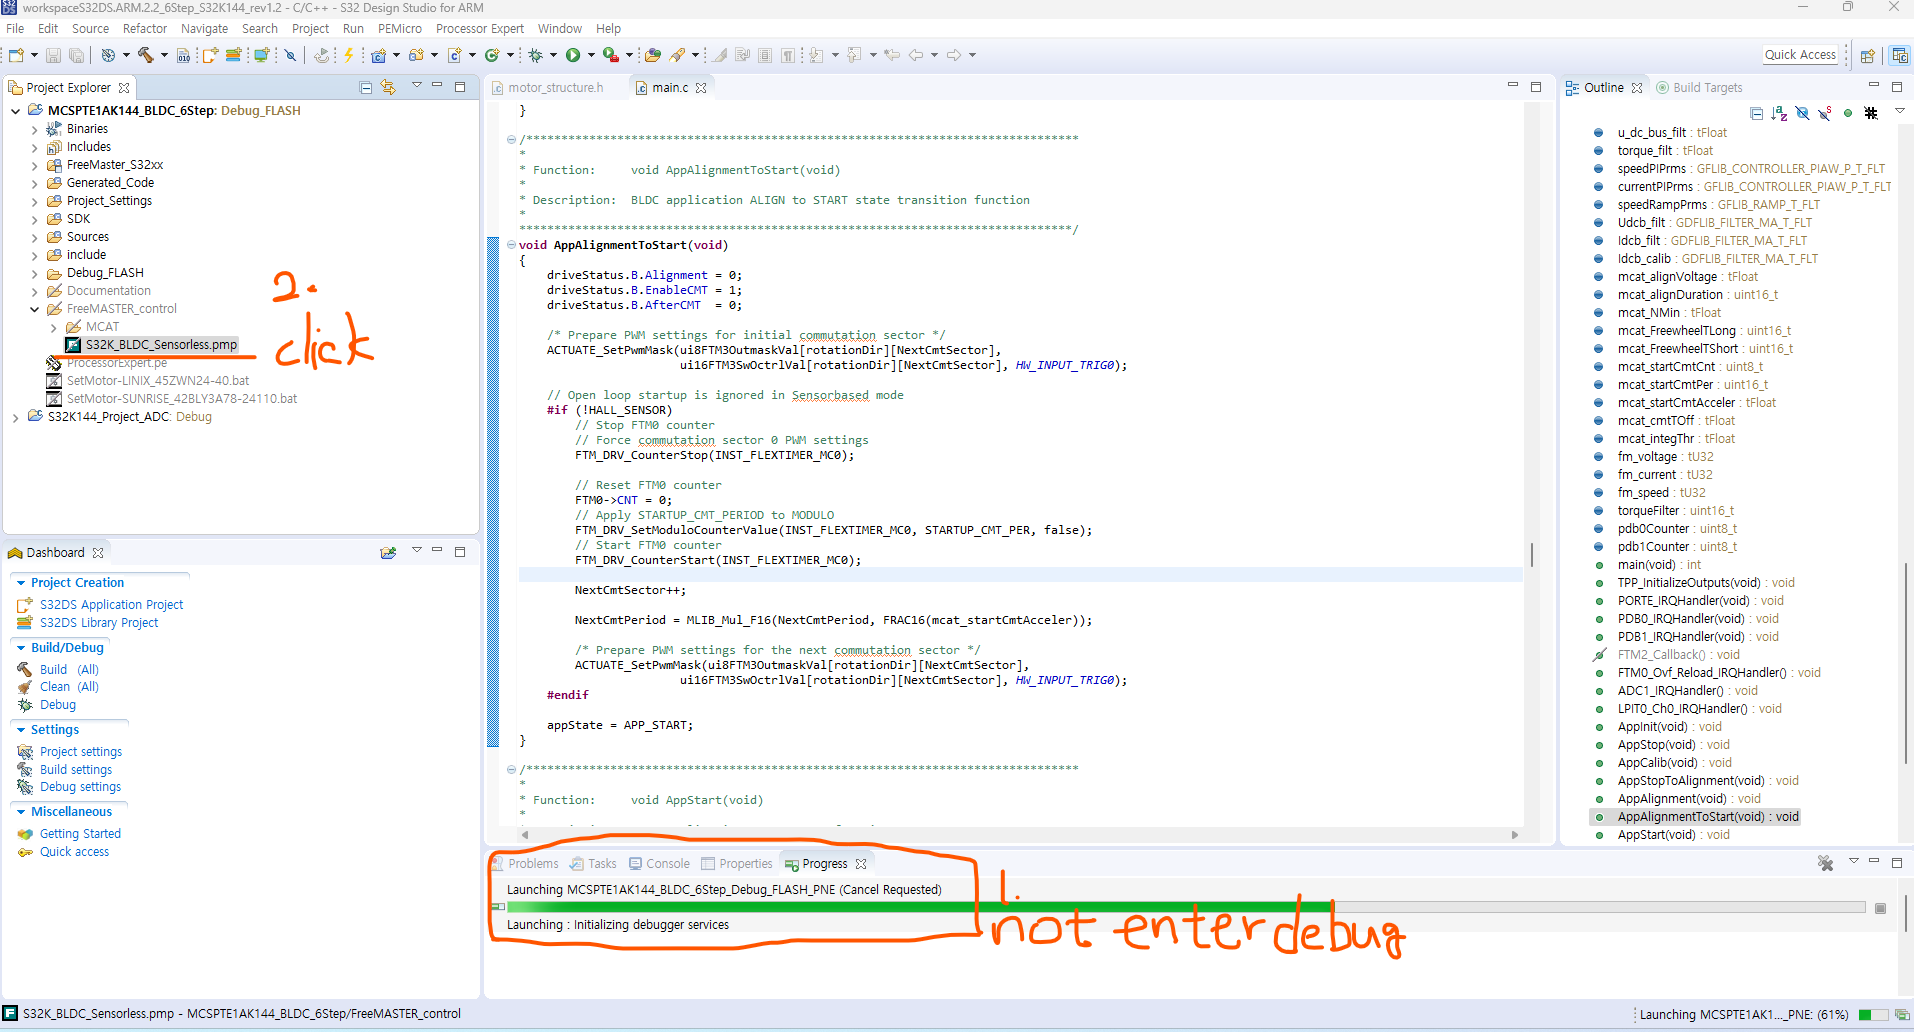Enable Link with Editor in Project Explorer
This screenshot has width=1914, height=1032.
coord(389,87)
